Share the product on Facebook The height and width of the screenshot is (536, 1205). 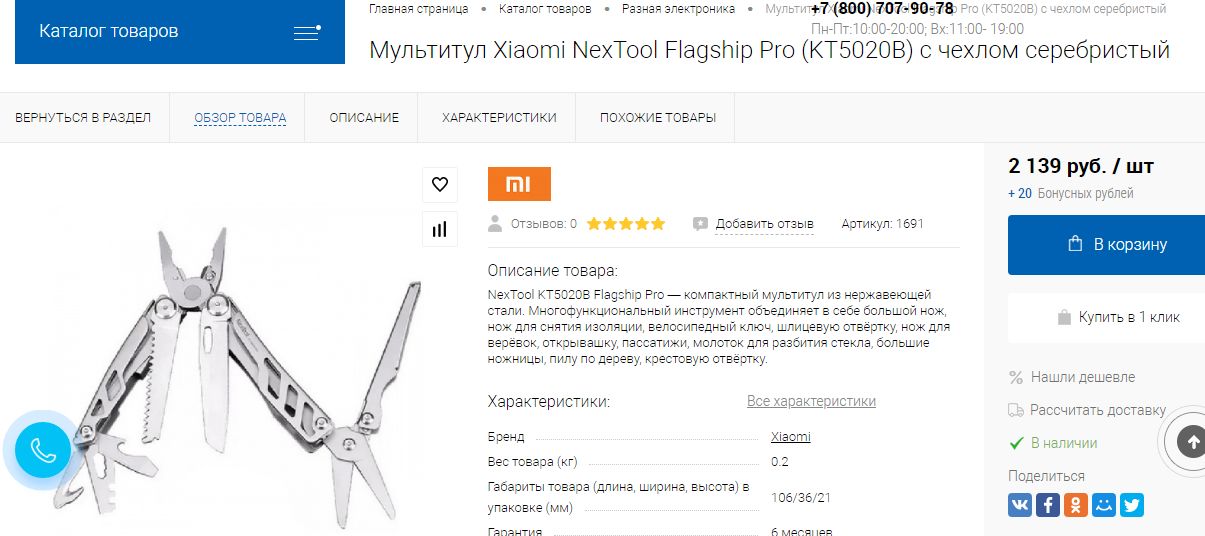1048,505
